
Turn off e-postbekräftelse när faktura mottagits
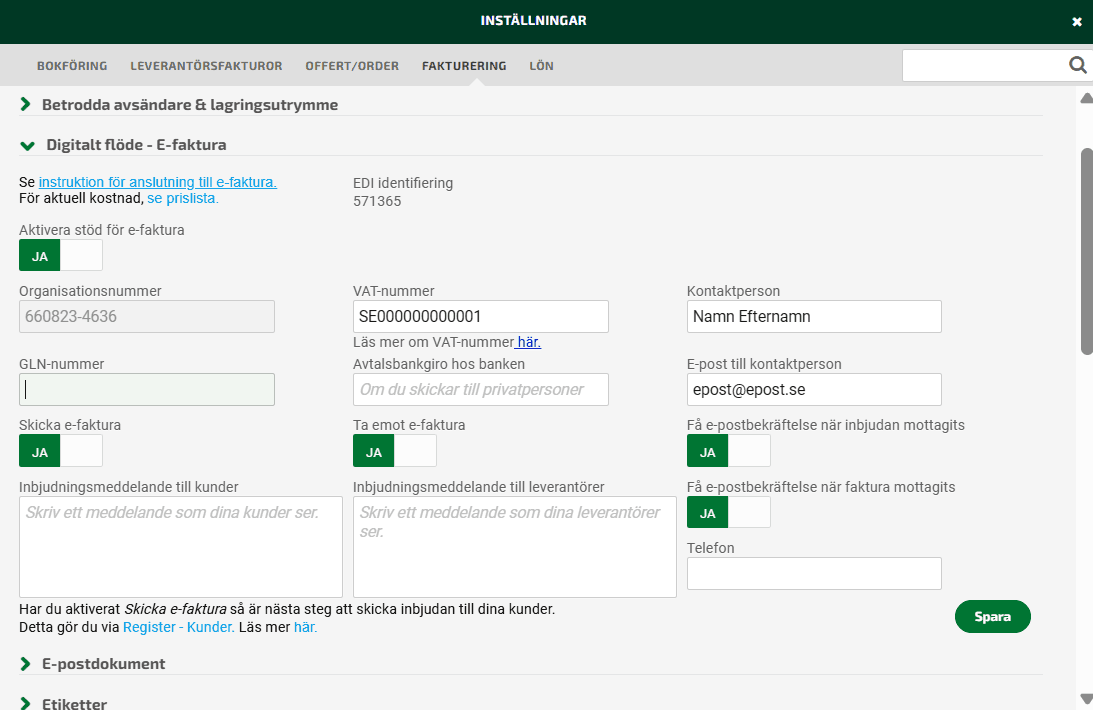pos(750,512)
